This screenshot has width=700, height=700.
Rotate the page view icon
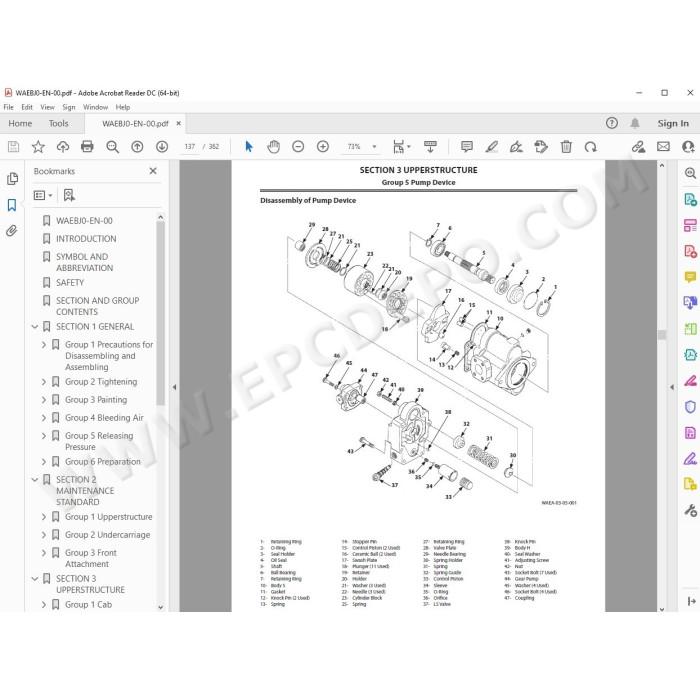coord(591,146)
